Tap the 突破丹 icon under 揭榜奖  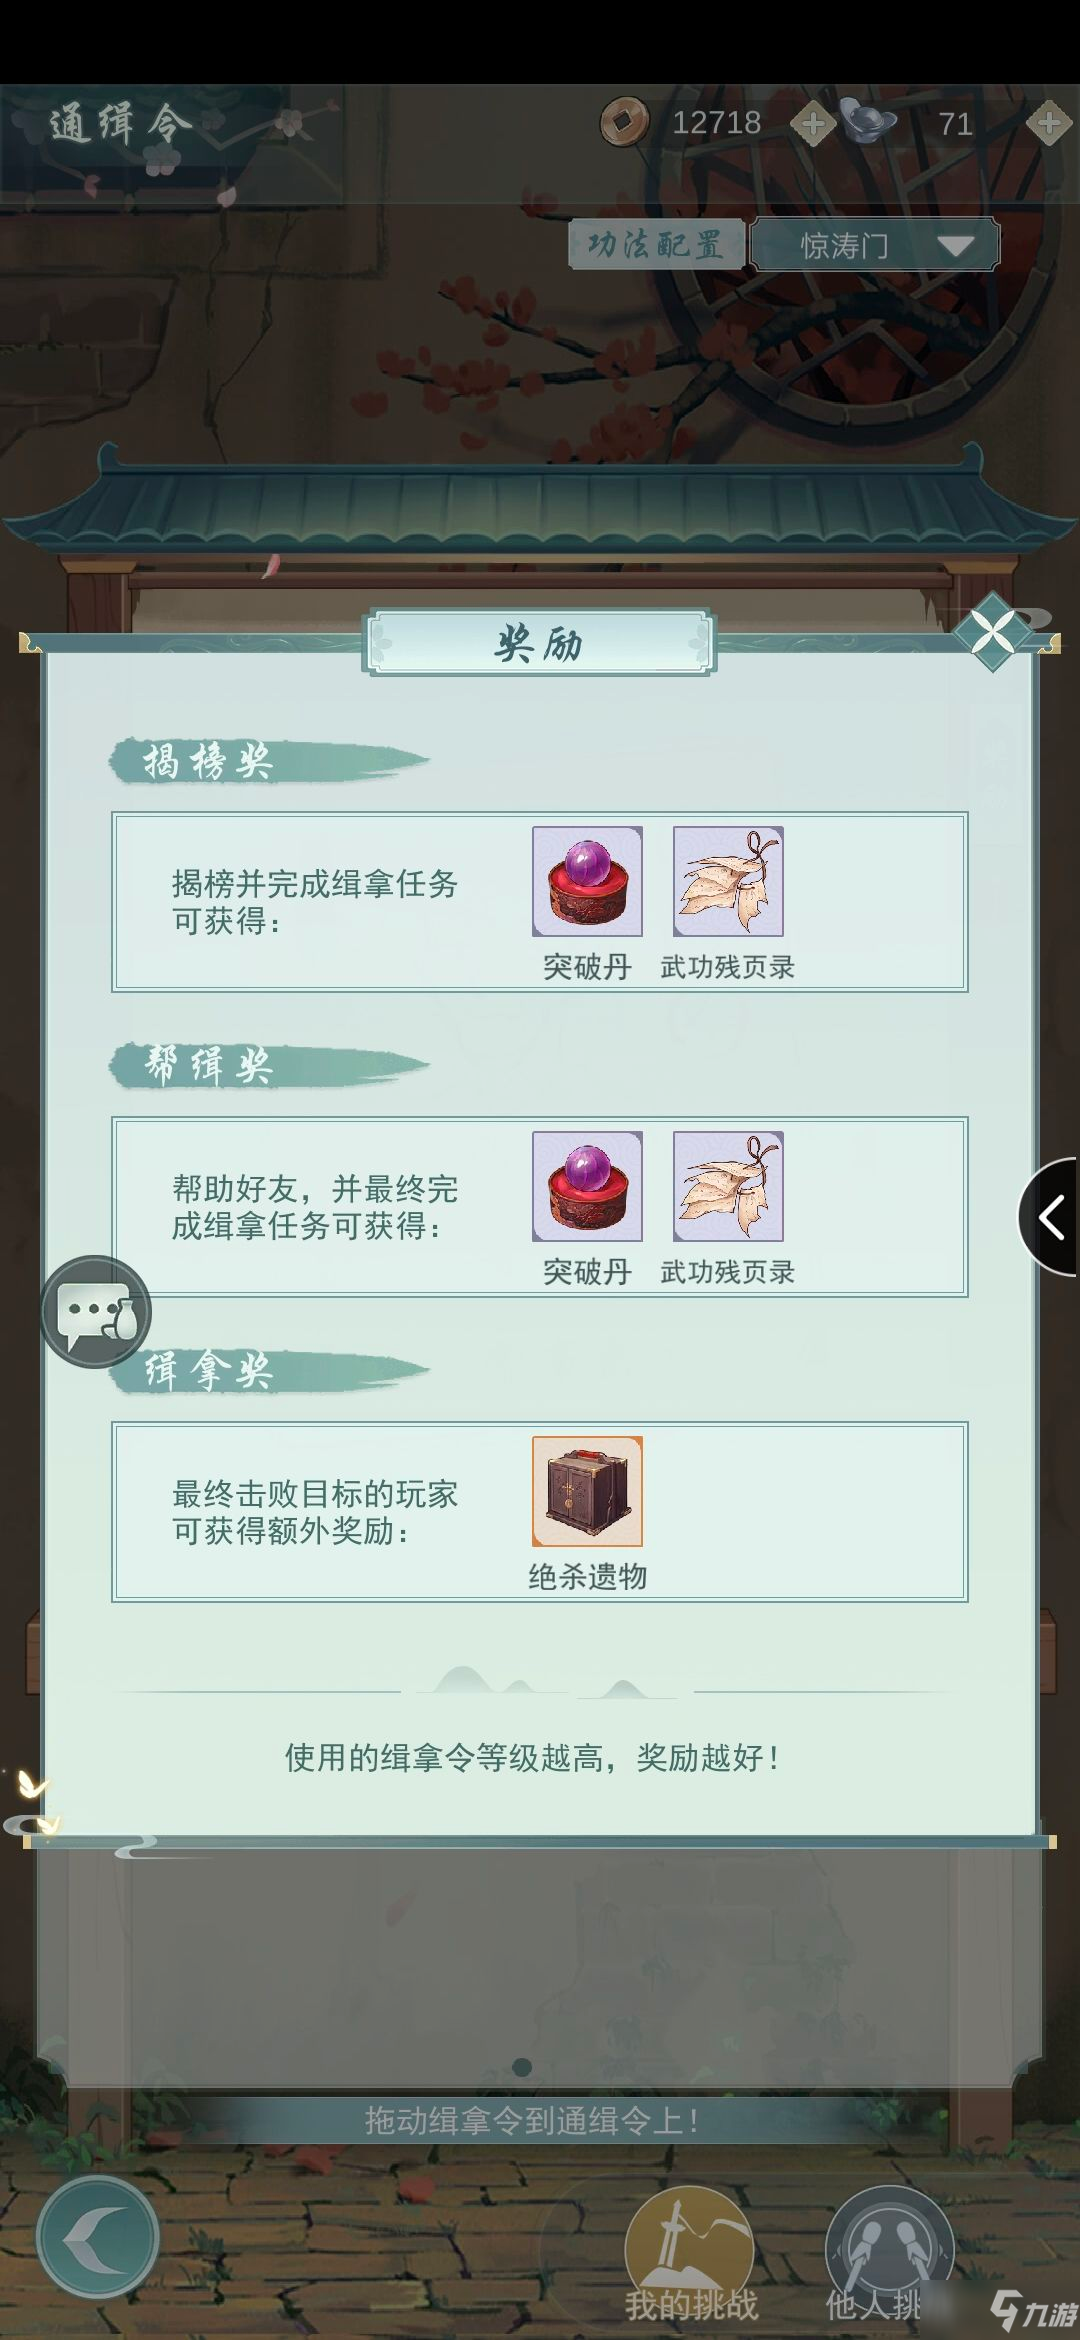pyautogui.click(x=587, y=881)
